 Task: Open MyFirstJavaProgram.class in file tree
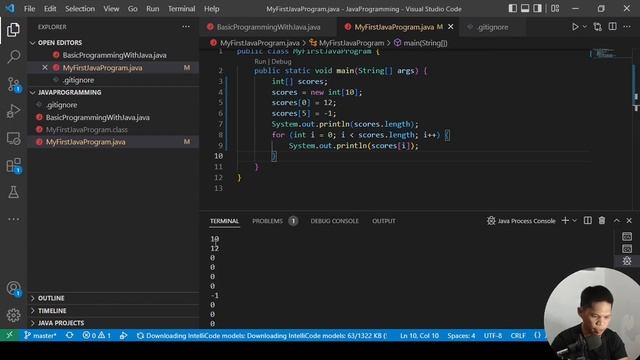pyautogui.click(x=87, y=129)
